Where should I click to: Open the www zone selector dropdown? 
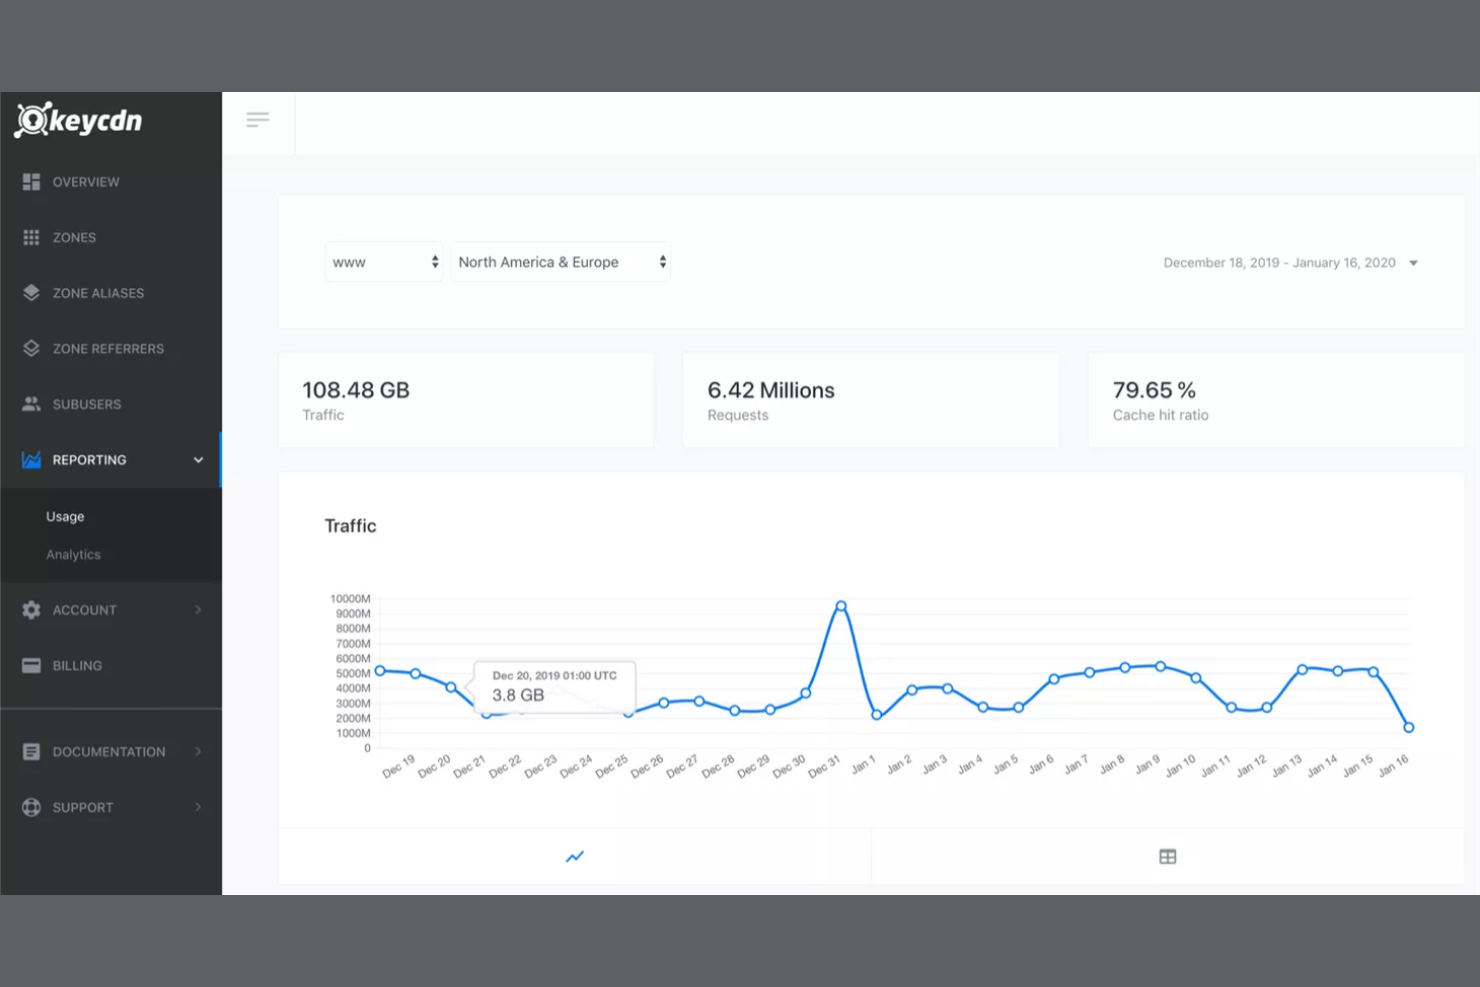384,261
